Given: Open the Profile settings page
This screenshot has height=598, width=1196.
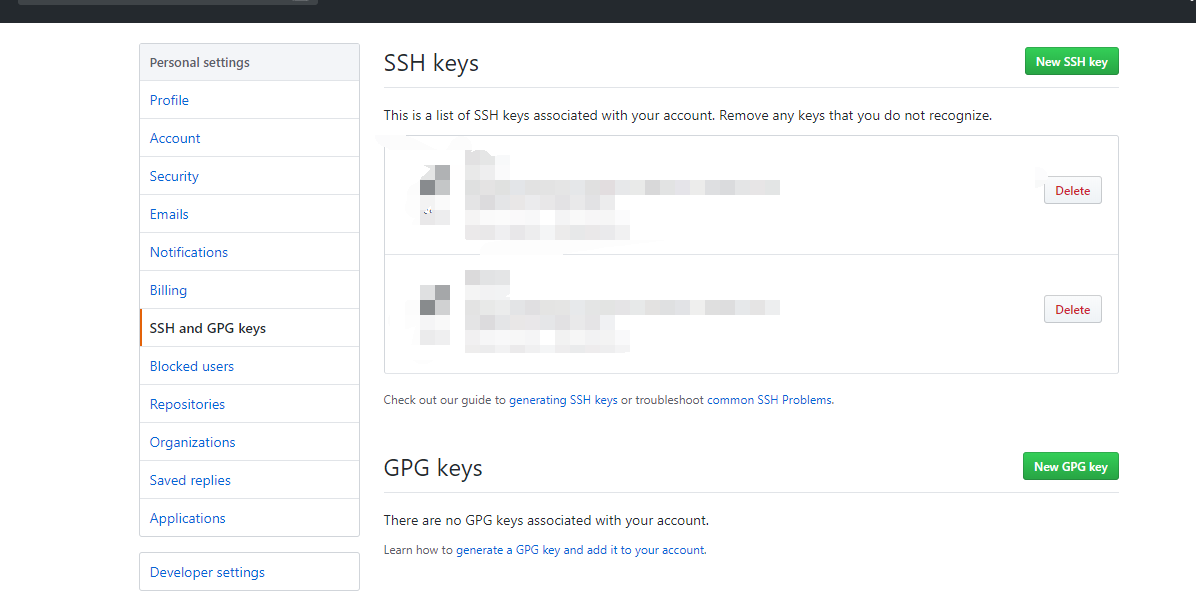Looking at the screenshot, I should pos(249,100).
